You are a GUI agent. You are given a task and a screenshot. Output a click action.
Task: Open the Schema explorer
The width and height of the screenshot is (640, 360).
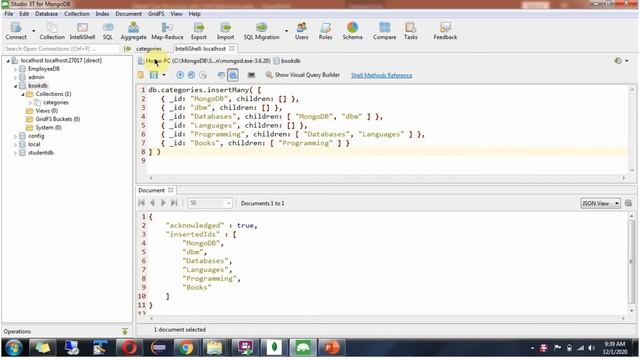(352, 31)
